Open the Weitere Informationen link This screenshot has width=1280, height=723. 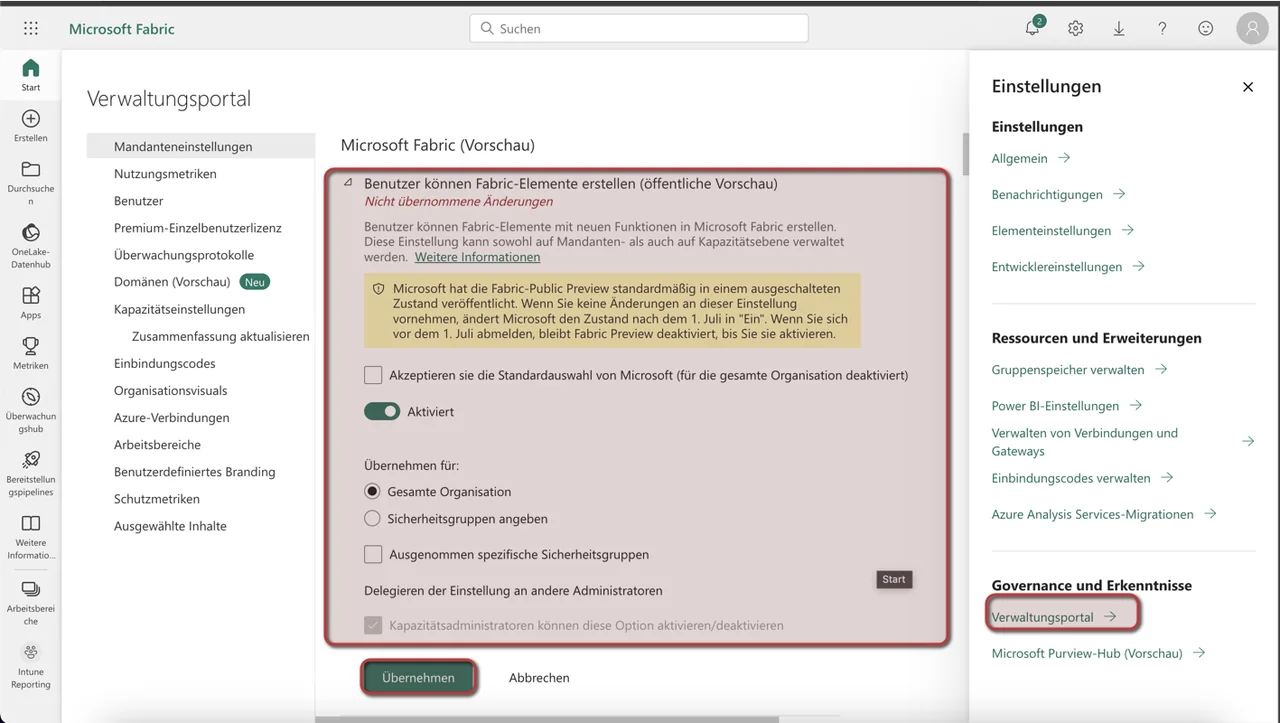tap(477, 257)
